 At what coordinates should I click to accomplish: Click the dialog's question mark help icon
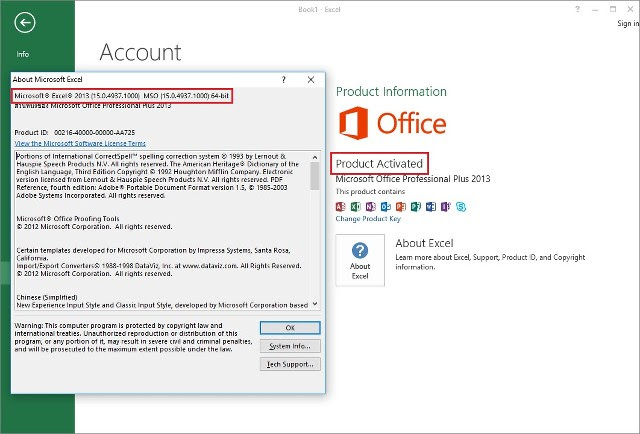pos(284,80)
